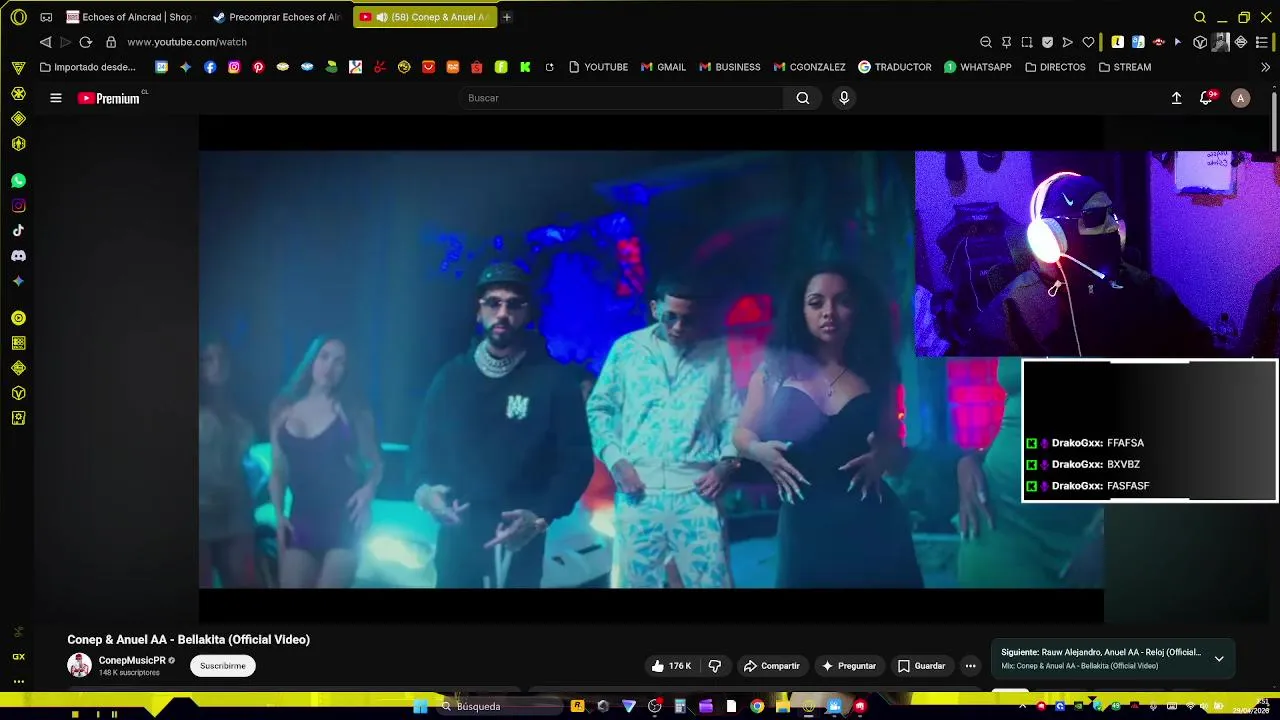Image resolution: width=1280 pixels, height=720 pixels.
Task: Open YouTube notifications bell
Action: 1207,98
